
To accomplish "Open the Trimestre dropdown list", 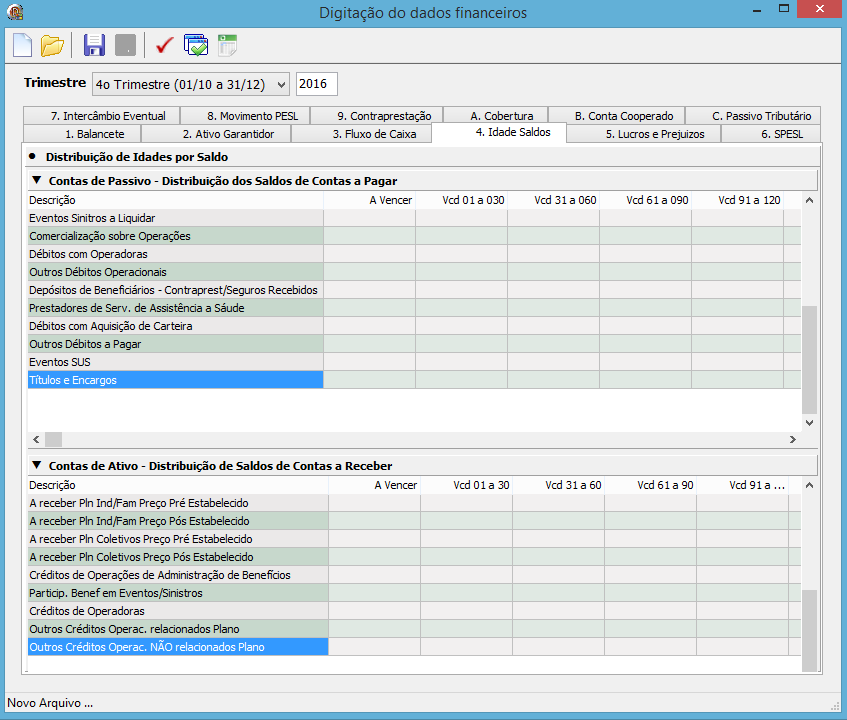I will tap(191, 84).
